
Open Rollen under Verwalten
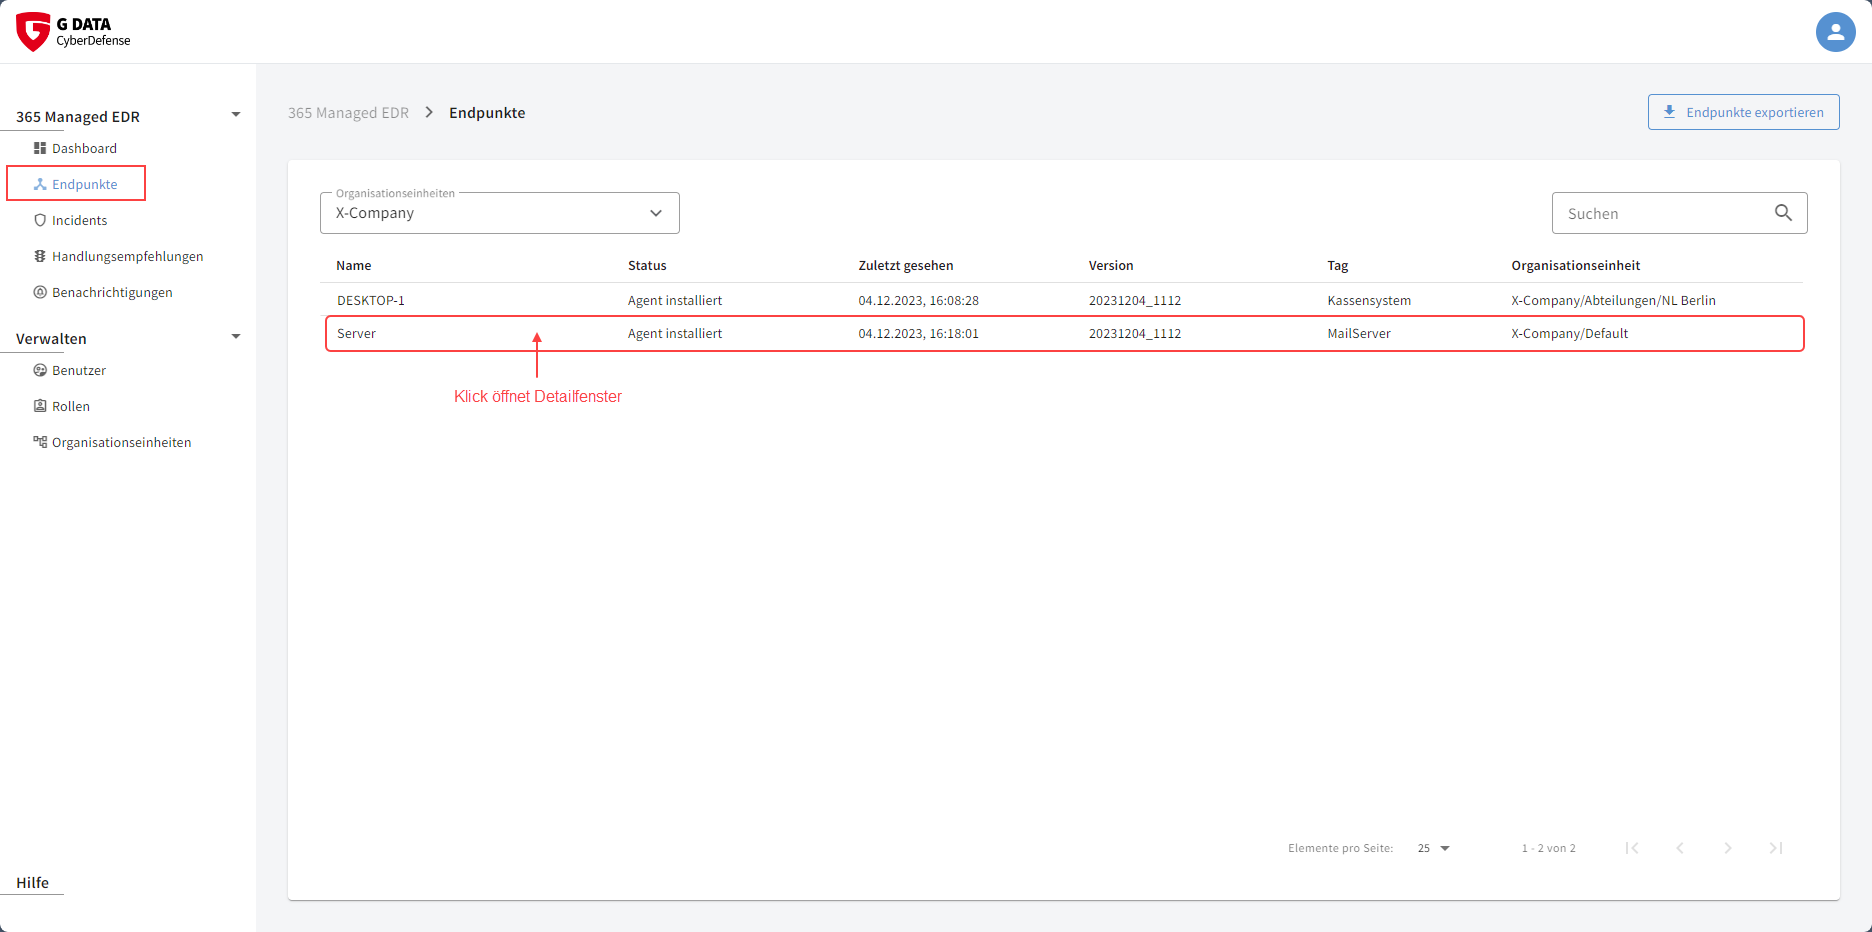click(71, 406)
